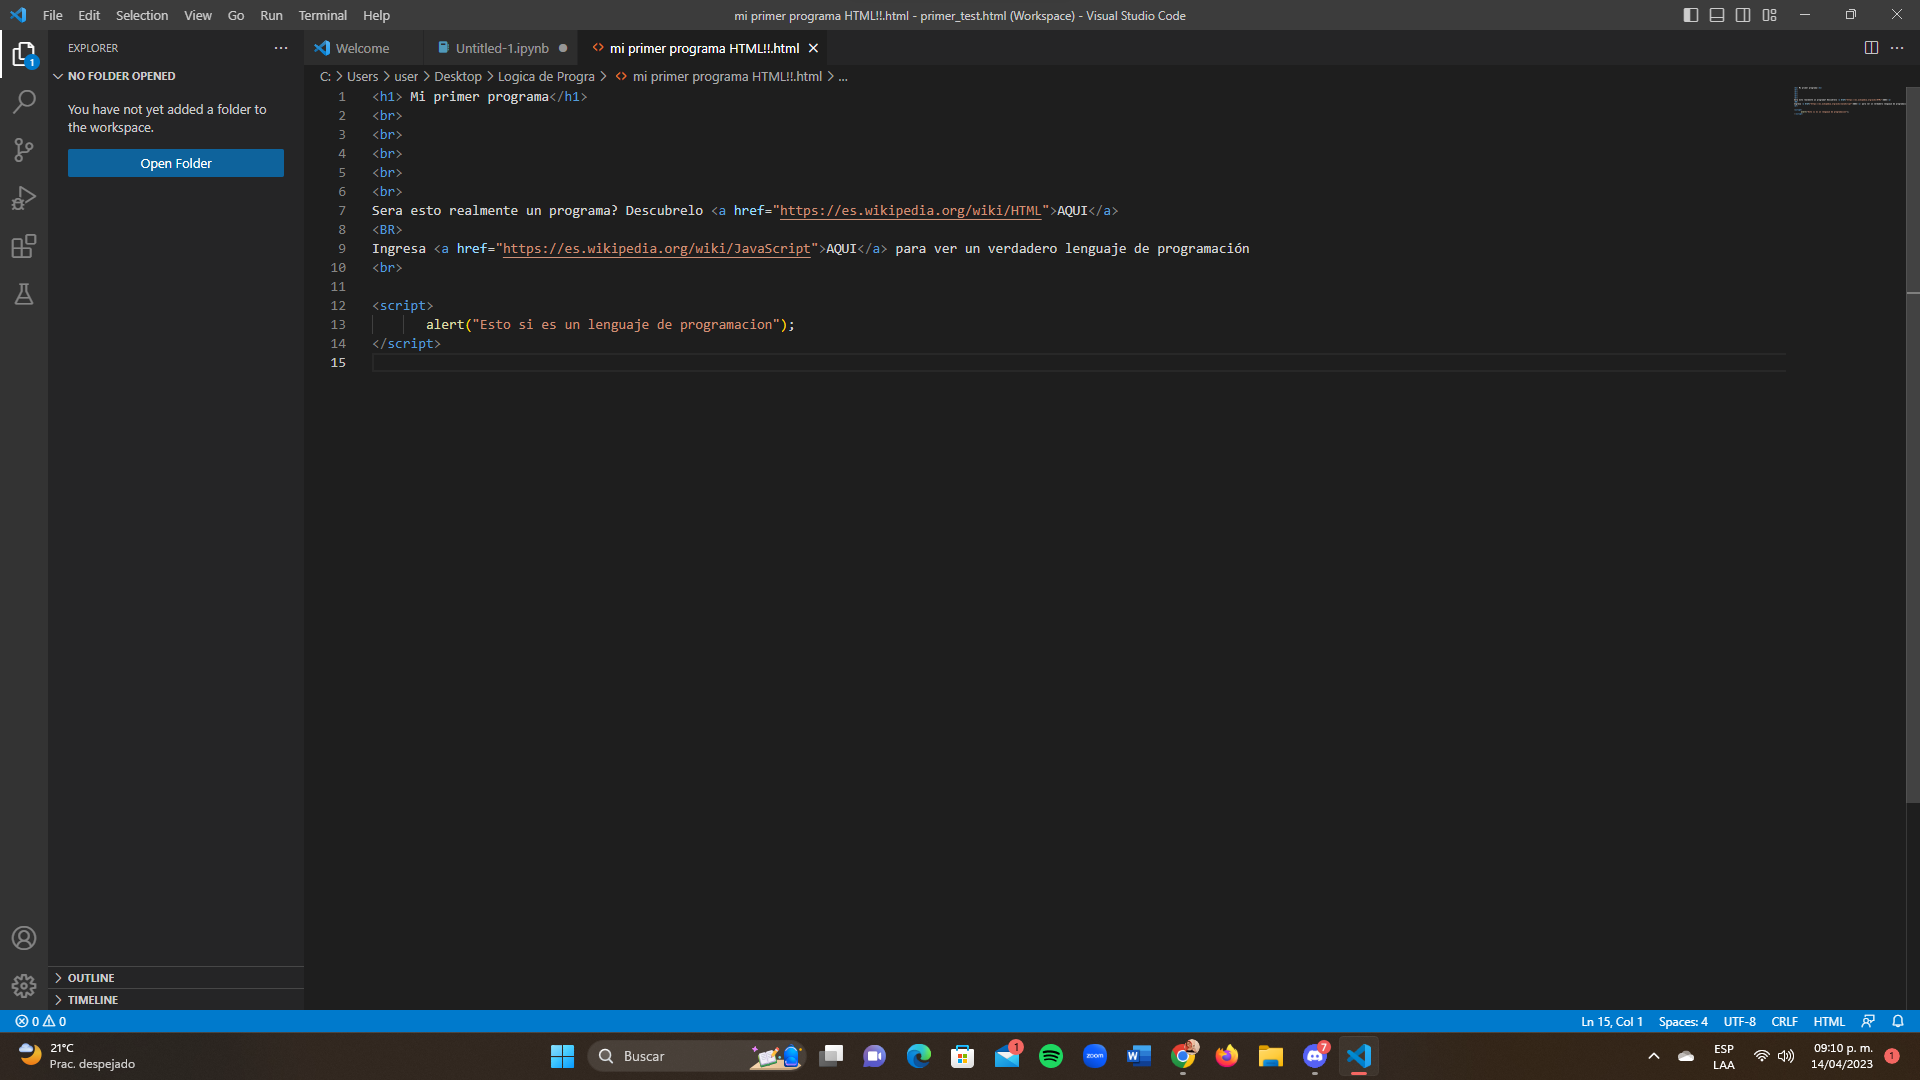This screenshot has height=1080, width=1920.
Task: Switch to the Untitled-1.ipynb tab
Action: click(x=502, y=48)
